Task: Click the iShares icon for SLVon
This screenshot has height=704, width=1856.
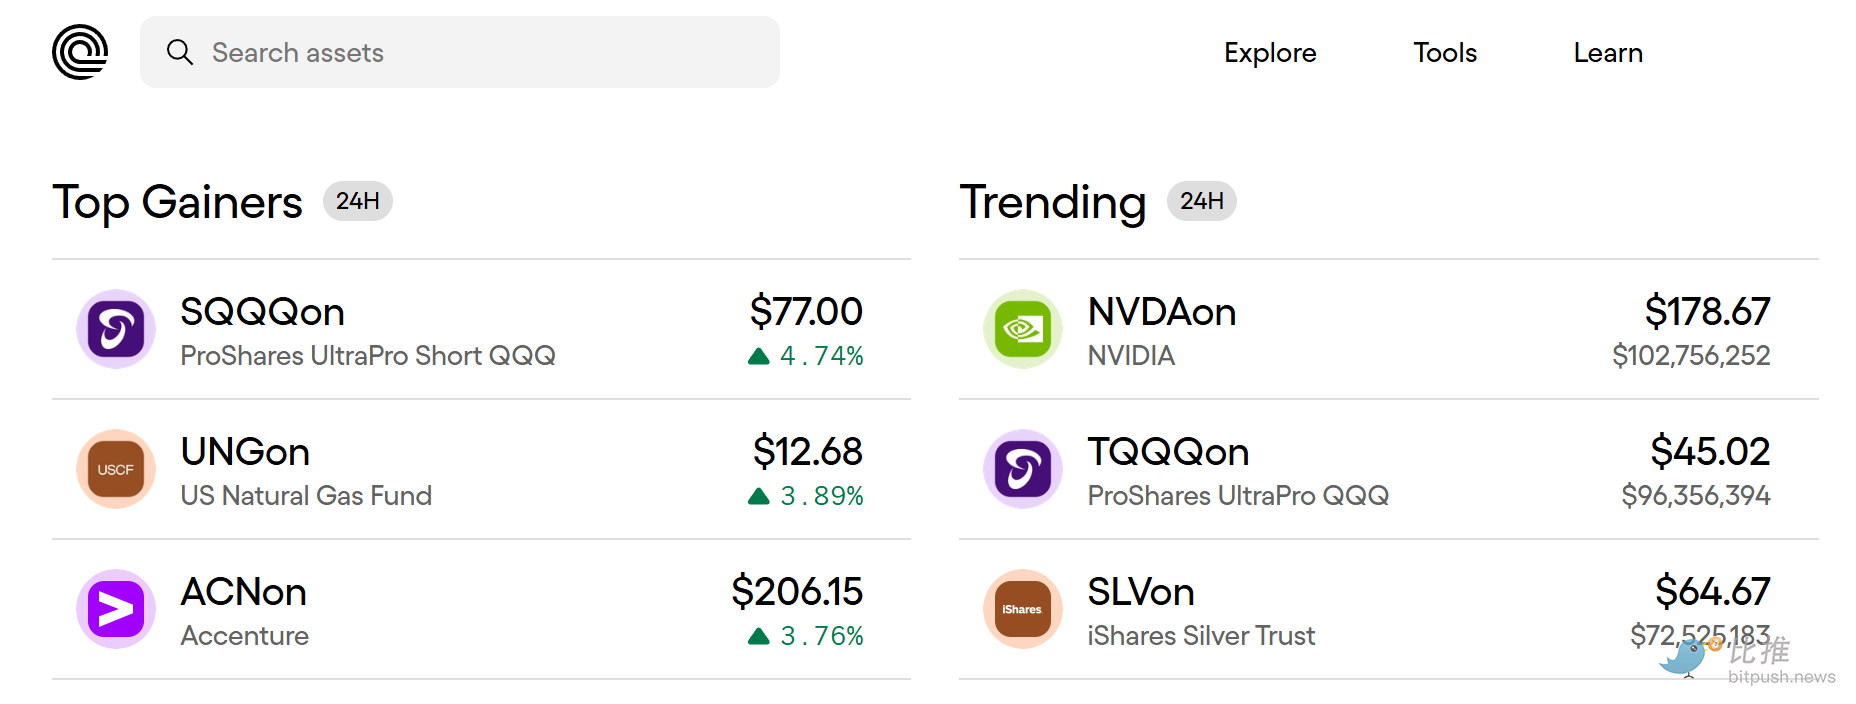Action: coord(1022,609)
